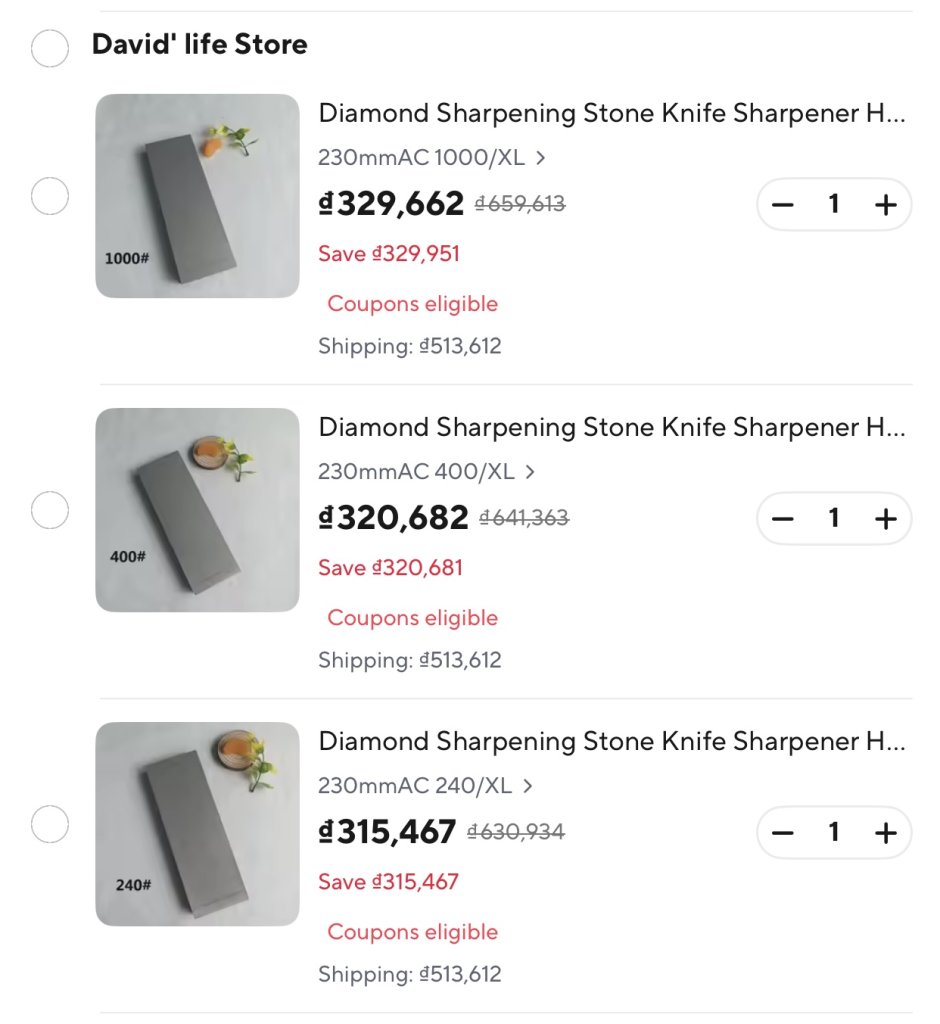Viewport: 940px width, 1024px height.
Task: Reduce quantity of 240/XL sharpening stone
Action: 782,833
